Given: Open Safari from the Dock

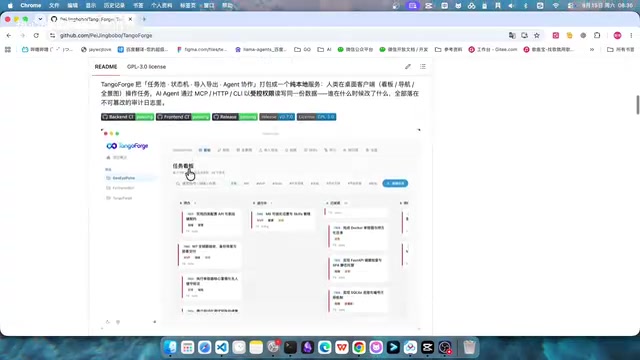Looking at the screenshot, I should (204, 347).
